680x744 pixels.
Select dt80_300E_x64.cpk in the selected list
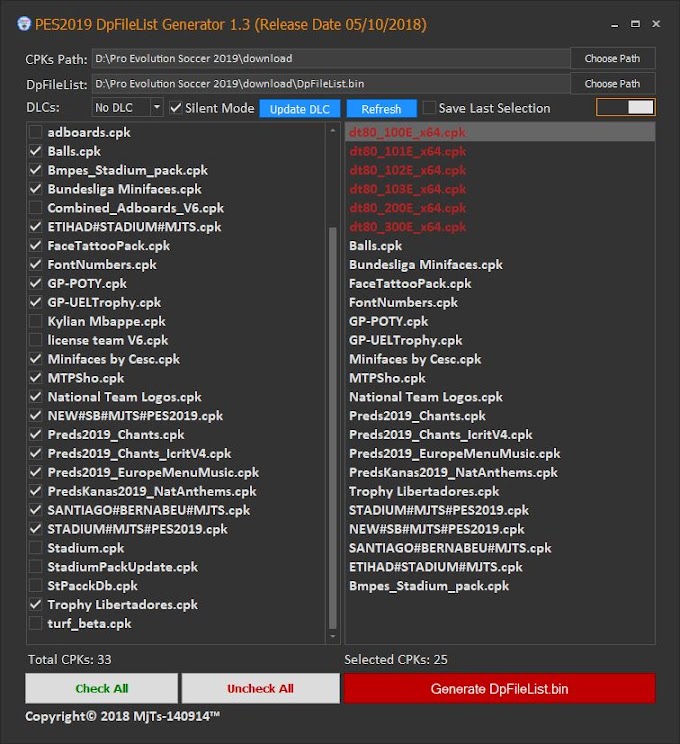coord(500,226)
